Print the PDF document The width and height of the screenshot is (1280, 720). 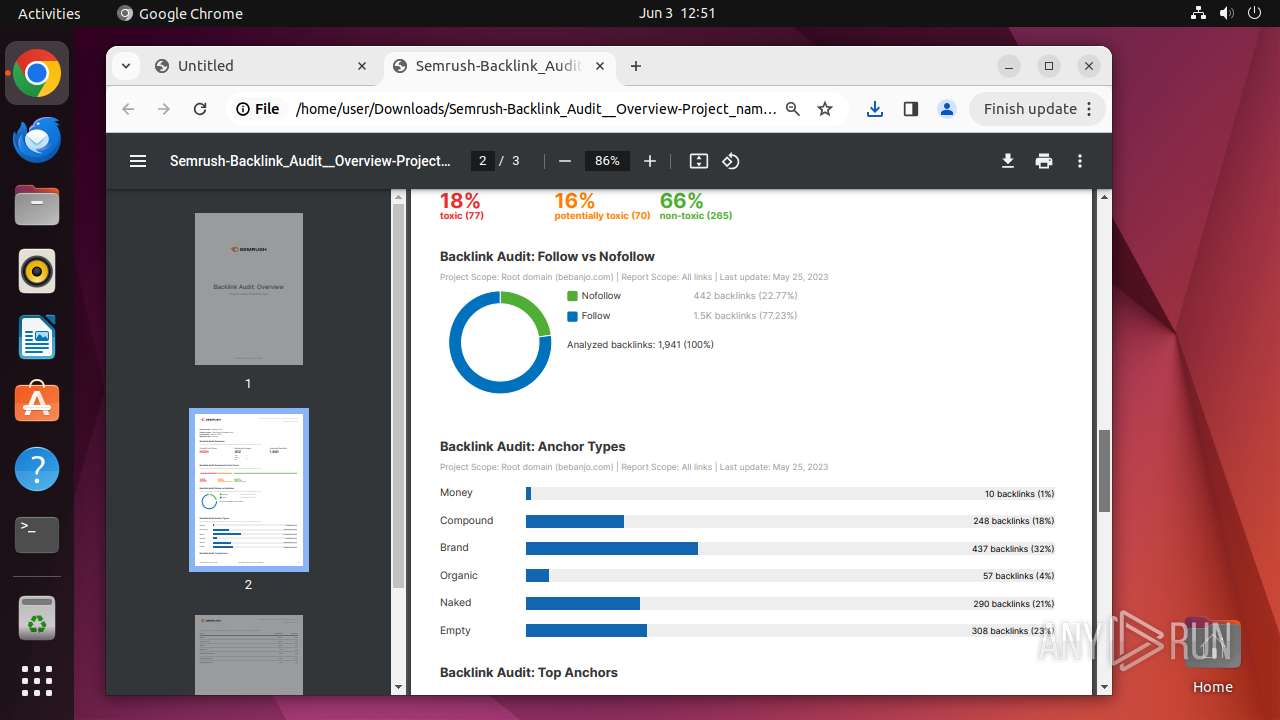point(1044,161)
